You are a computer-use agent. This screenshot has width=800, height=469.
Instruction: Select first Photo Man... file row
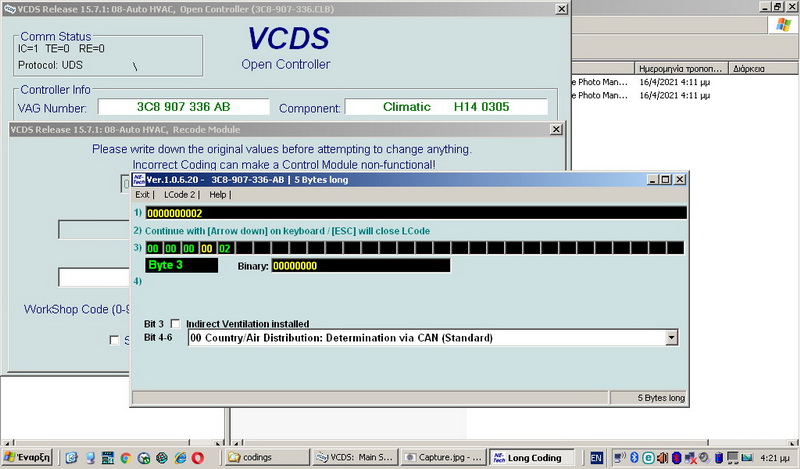(x=600, y=82)
